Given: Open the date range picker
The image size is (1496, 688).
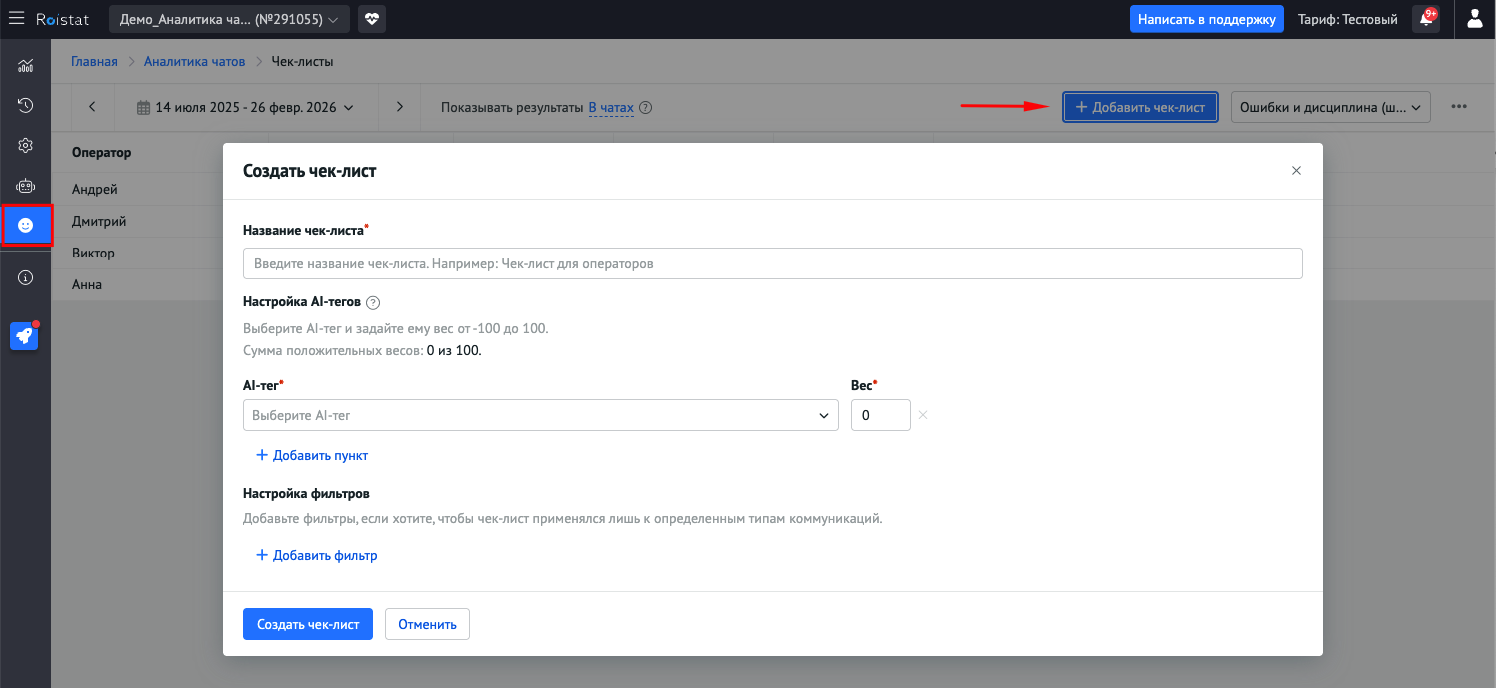Looking at the screenshot, I should 245,107.
